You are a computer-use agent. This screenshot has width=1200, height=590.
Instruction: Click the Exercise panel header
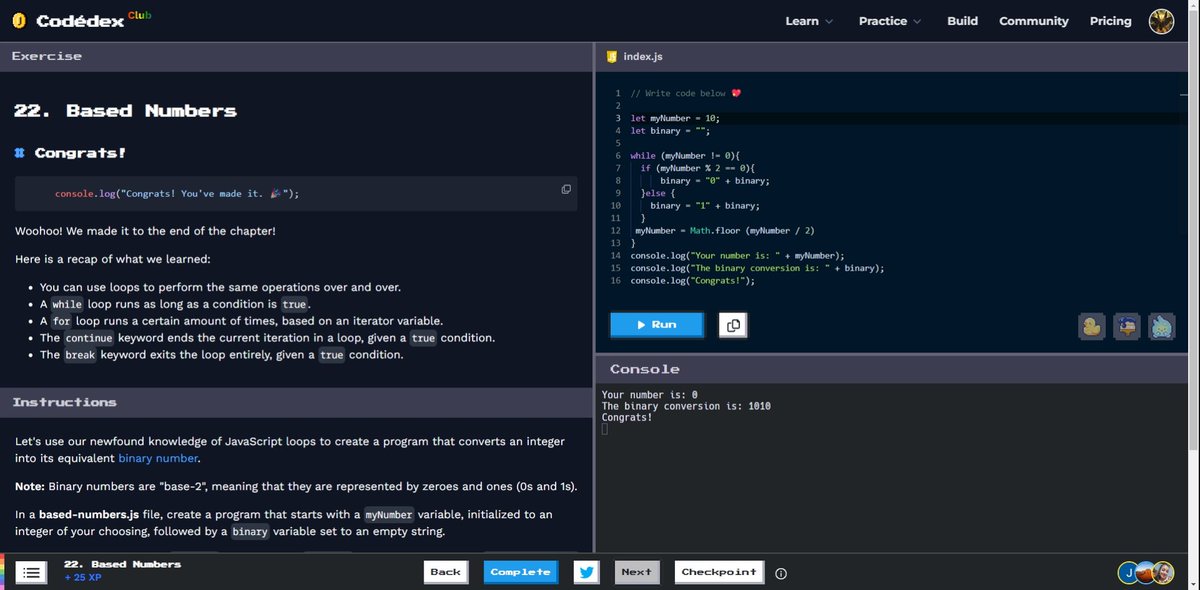(x=297, y=57)
